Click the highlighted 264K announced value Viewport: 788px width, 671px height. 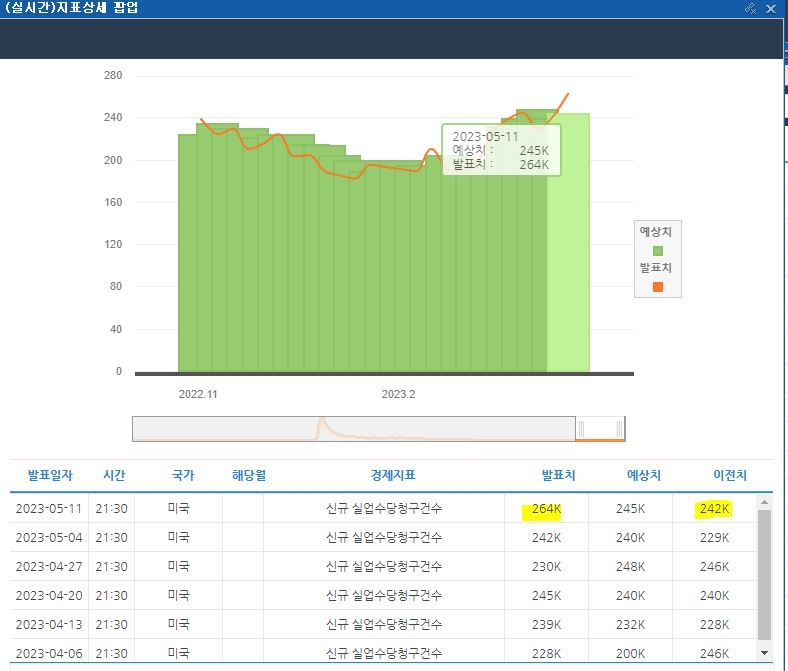point(546,509)
